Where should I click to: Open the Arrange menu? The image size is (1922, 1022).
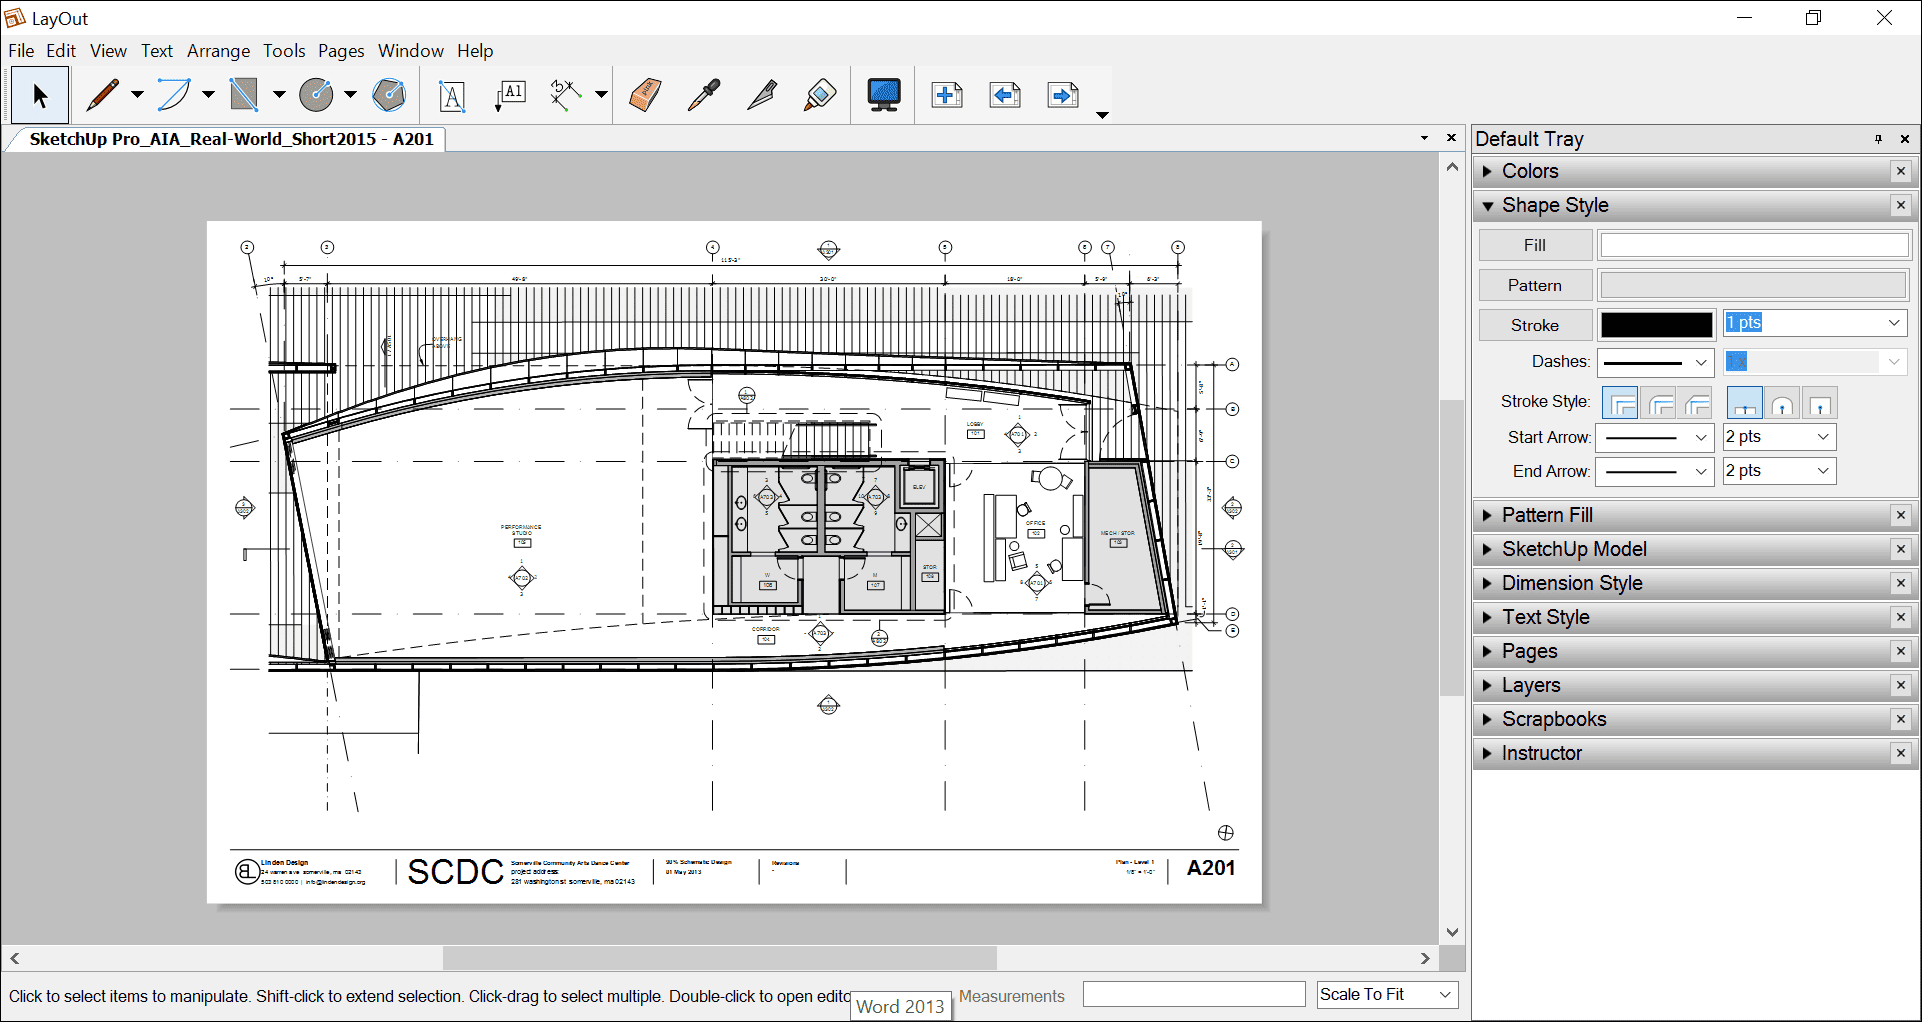(218, 50)
